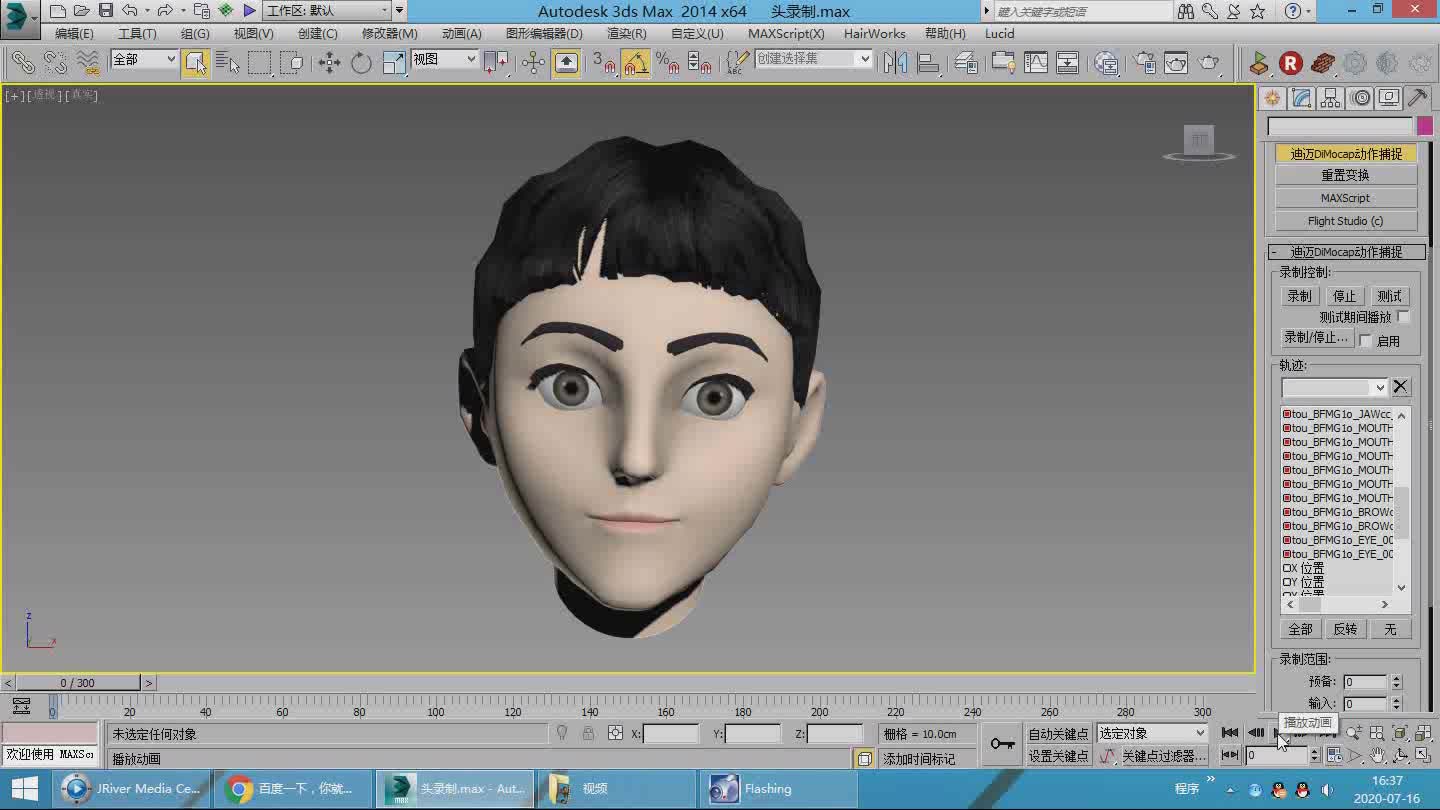This screenshot has width=1440, height=810.
Task: Check the 启用 checkbox
Action: pos(1365,341)
